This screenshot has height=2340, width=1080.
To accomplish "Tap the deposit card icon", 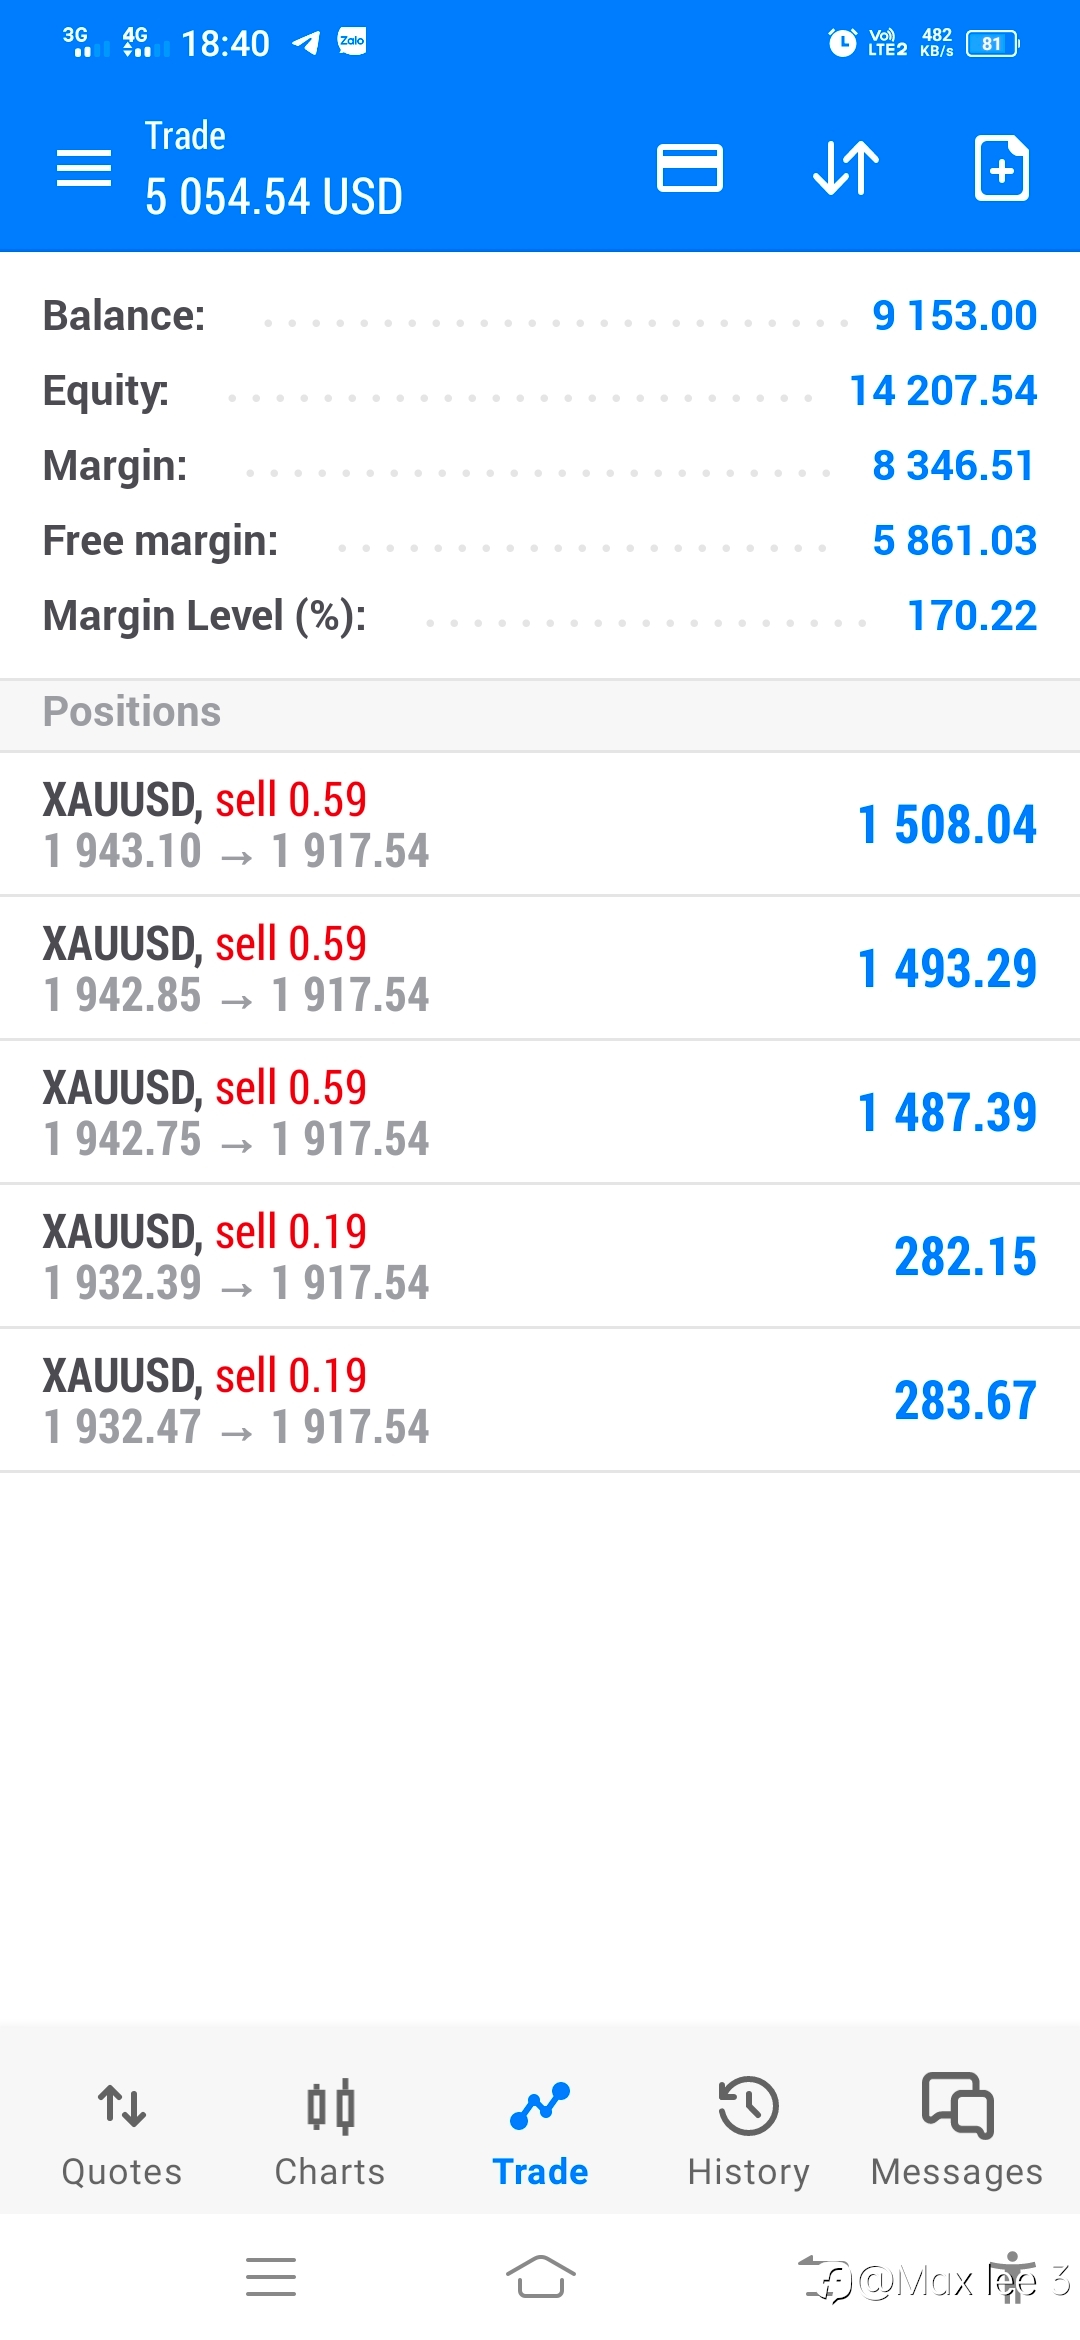I will pos(690,168).
